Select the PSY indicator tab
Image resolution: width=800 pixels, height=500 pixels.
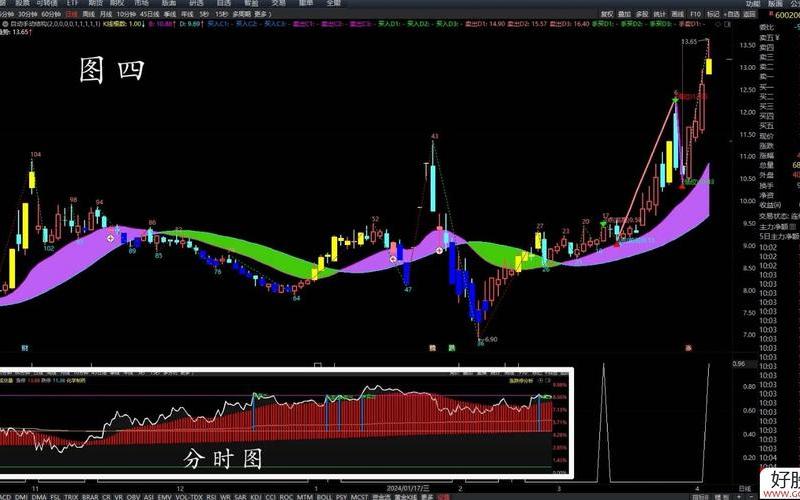point(341,496)
